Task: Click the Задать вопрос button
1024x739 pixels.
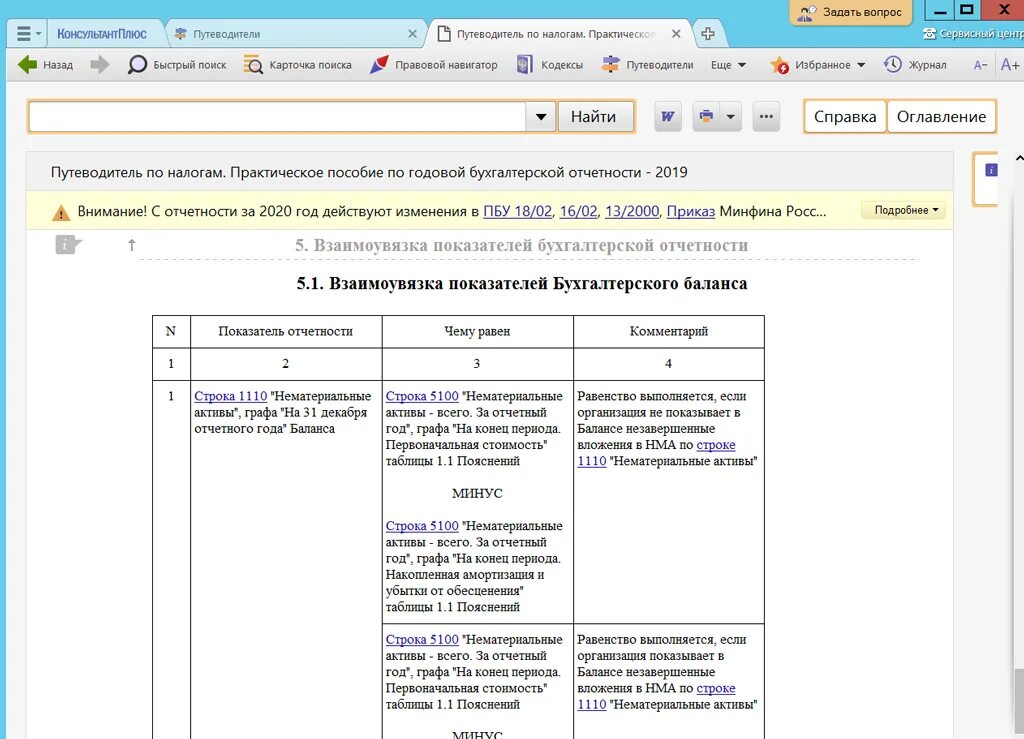Action: click(850, 12)
